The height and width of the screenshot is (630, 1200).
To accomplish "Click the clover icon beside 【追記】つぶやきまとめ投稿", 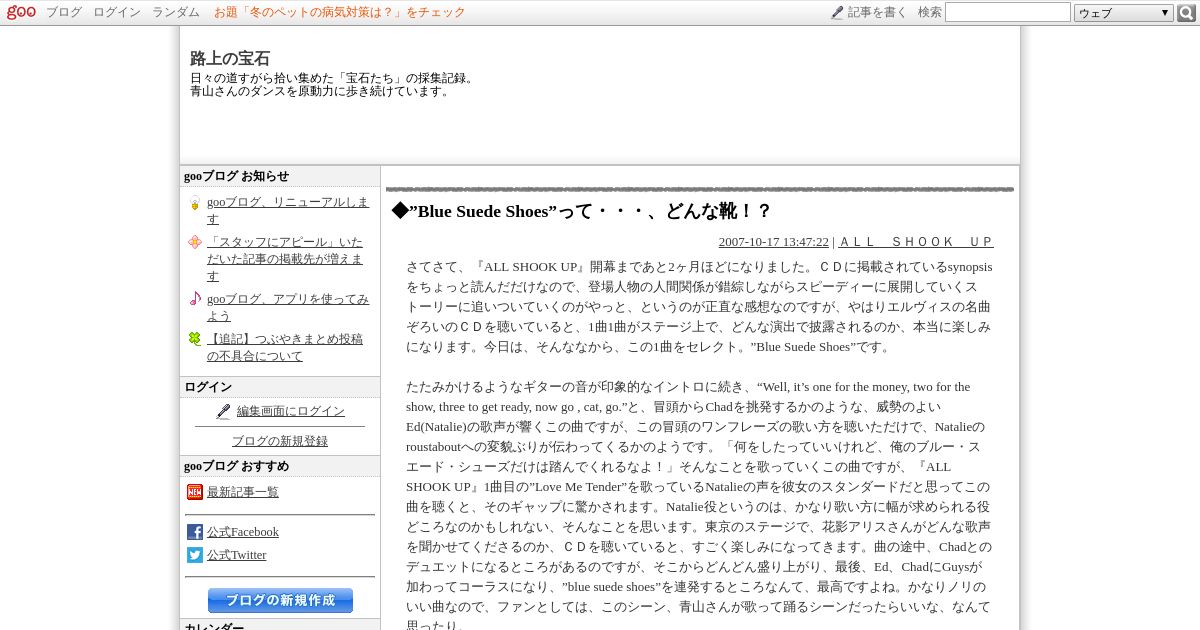I will tap(194, 338).
